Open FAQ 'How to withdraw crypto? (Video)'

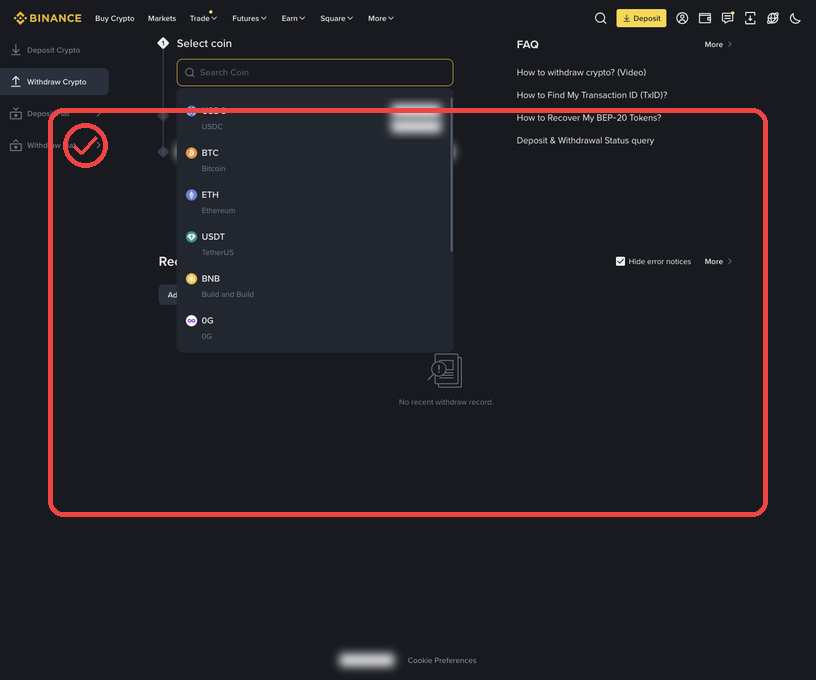pos(581,72)
